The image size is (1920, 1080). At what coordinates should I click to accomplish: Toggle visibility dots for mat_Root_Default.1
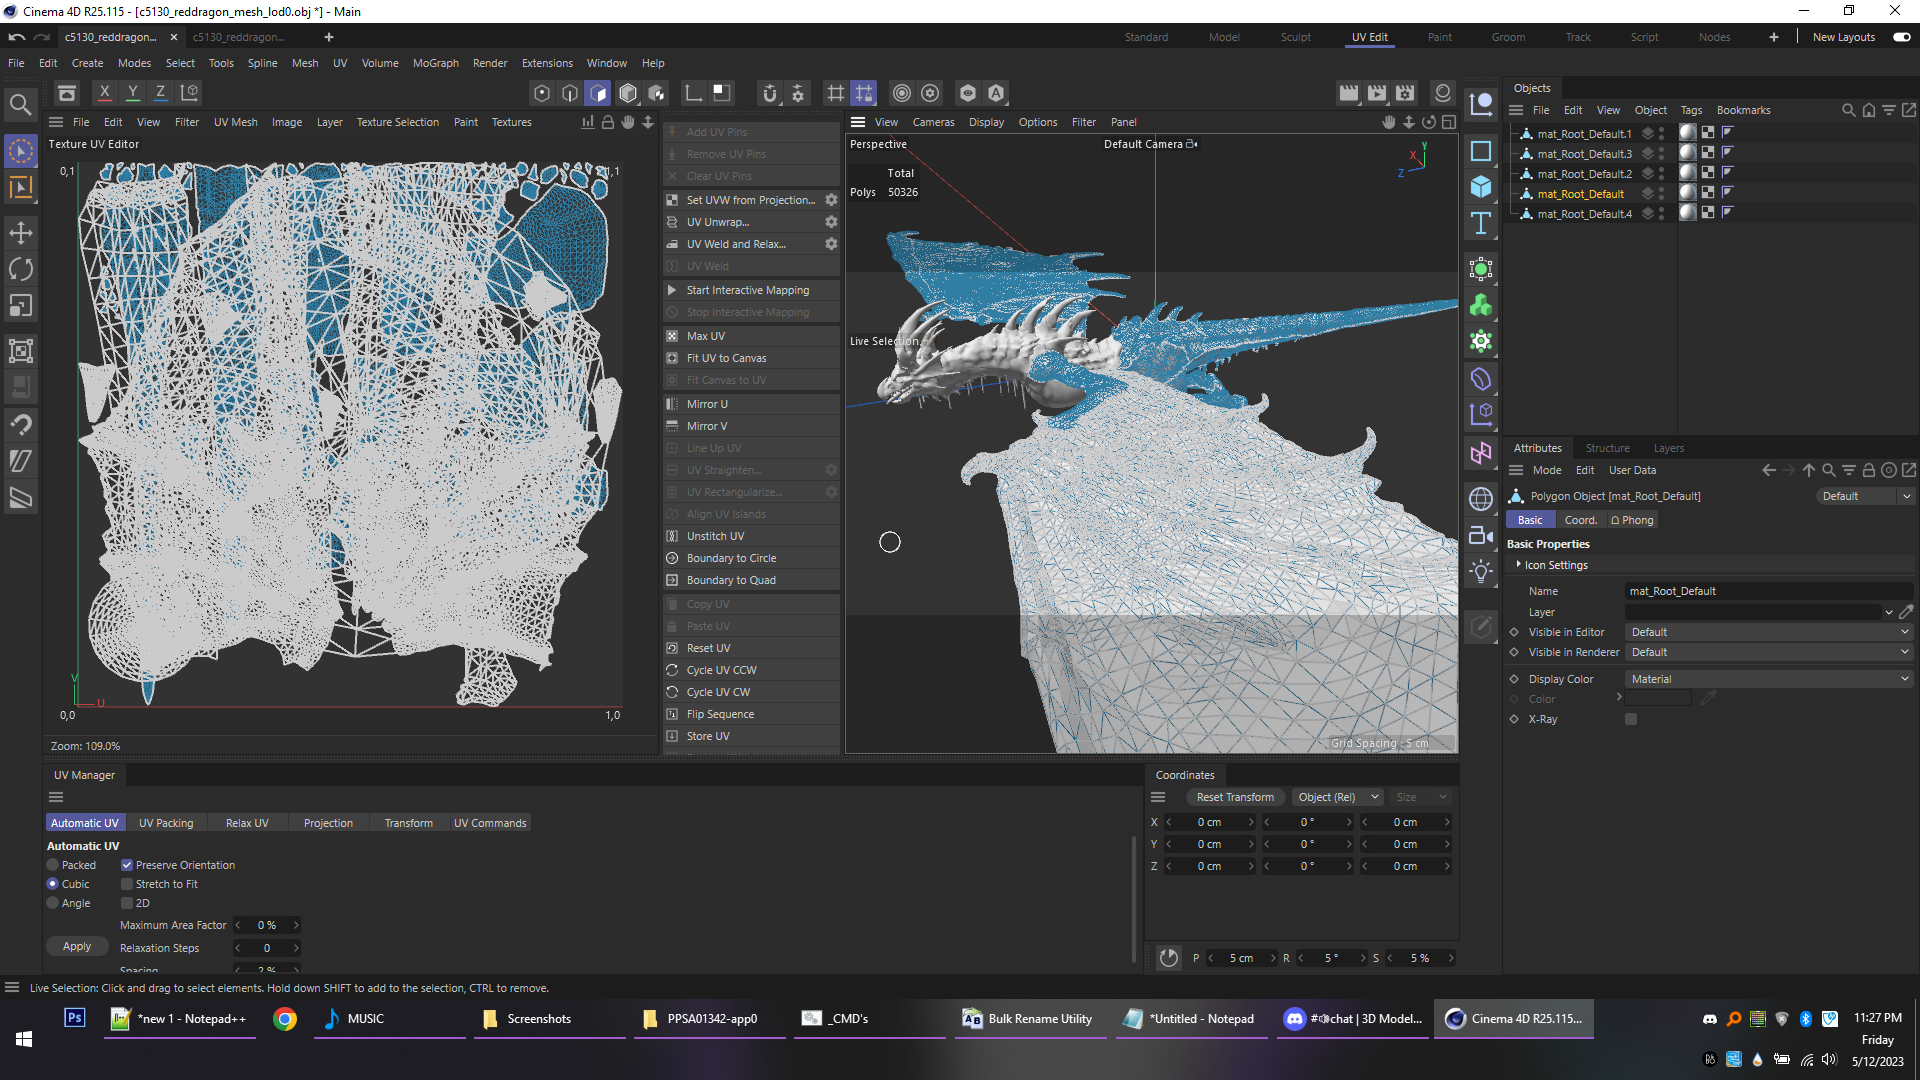coord(1662,133)
